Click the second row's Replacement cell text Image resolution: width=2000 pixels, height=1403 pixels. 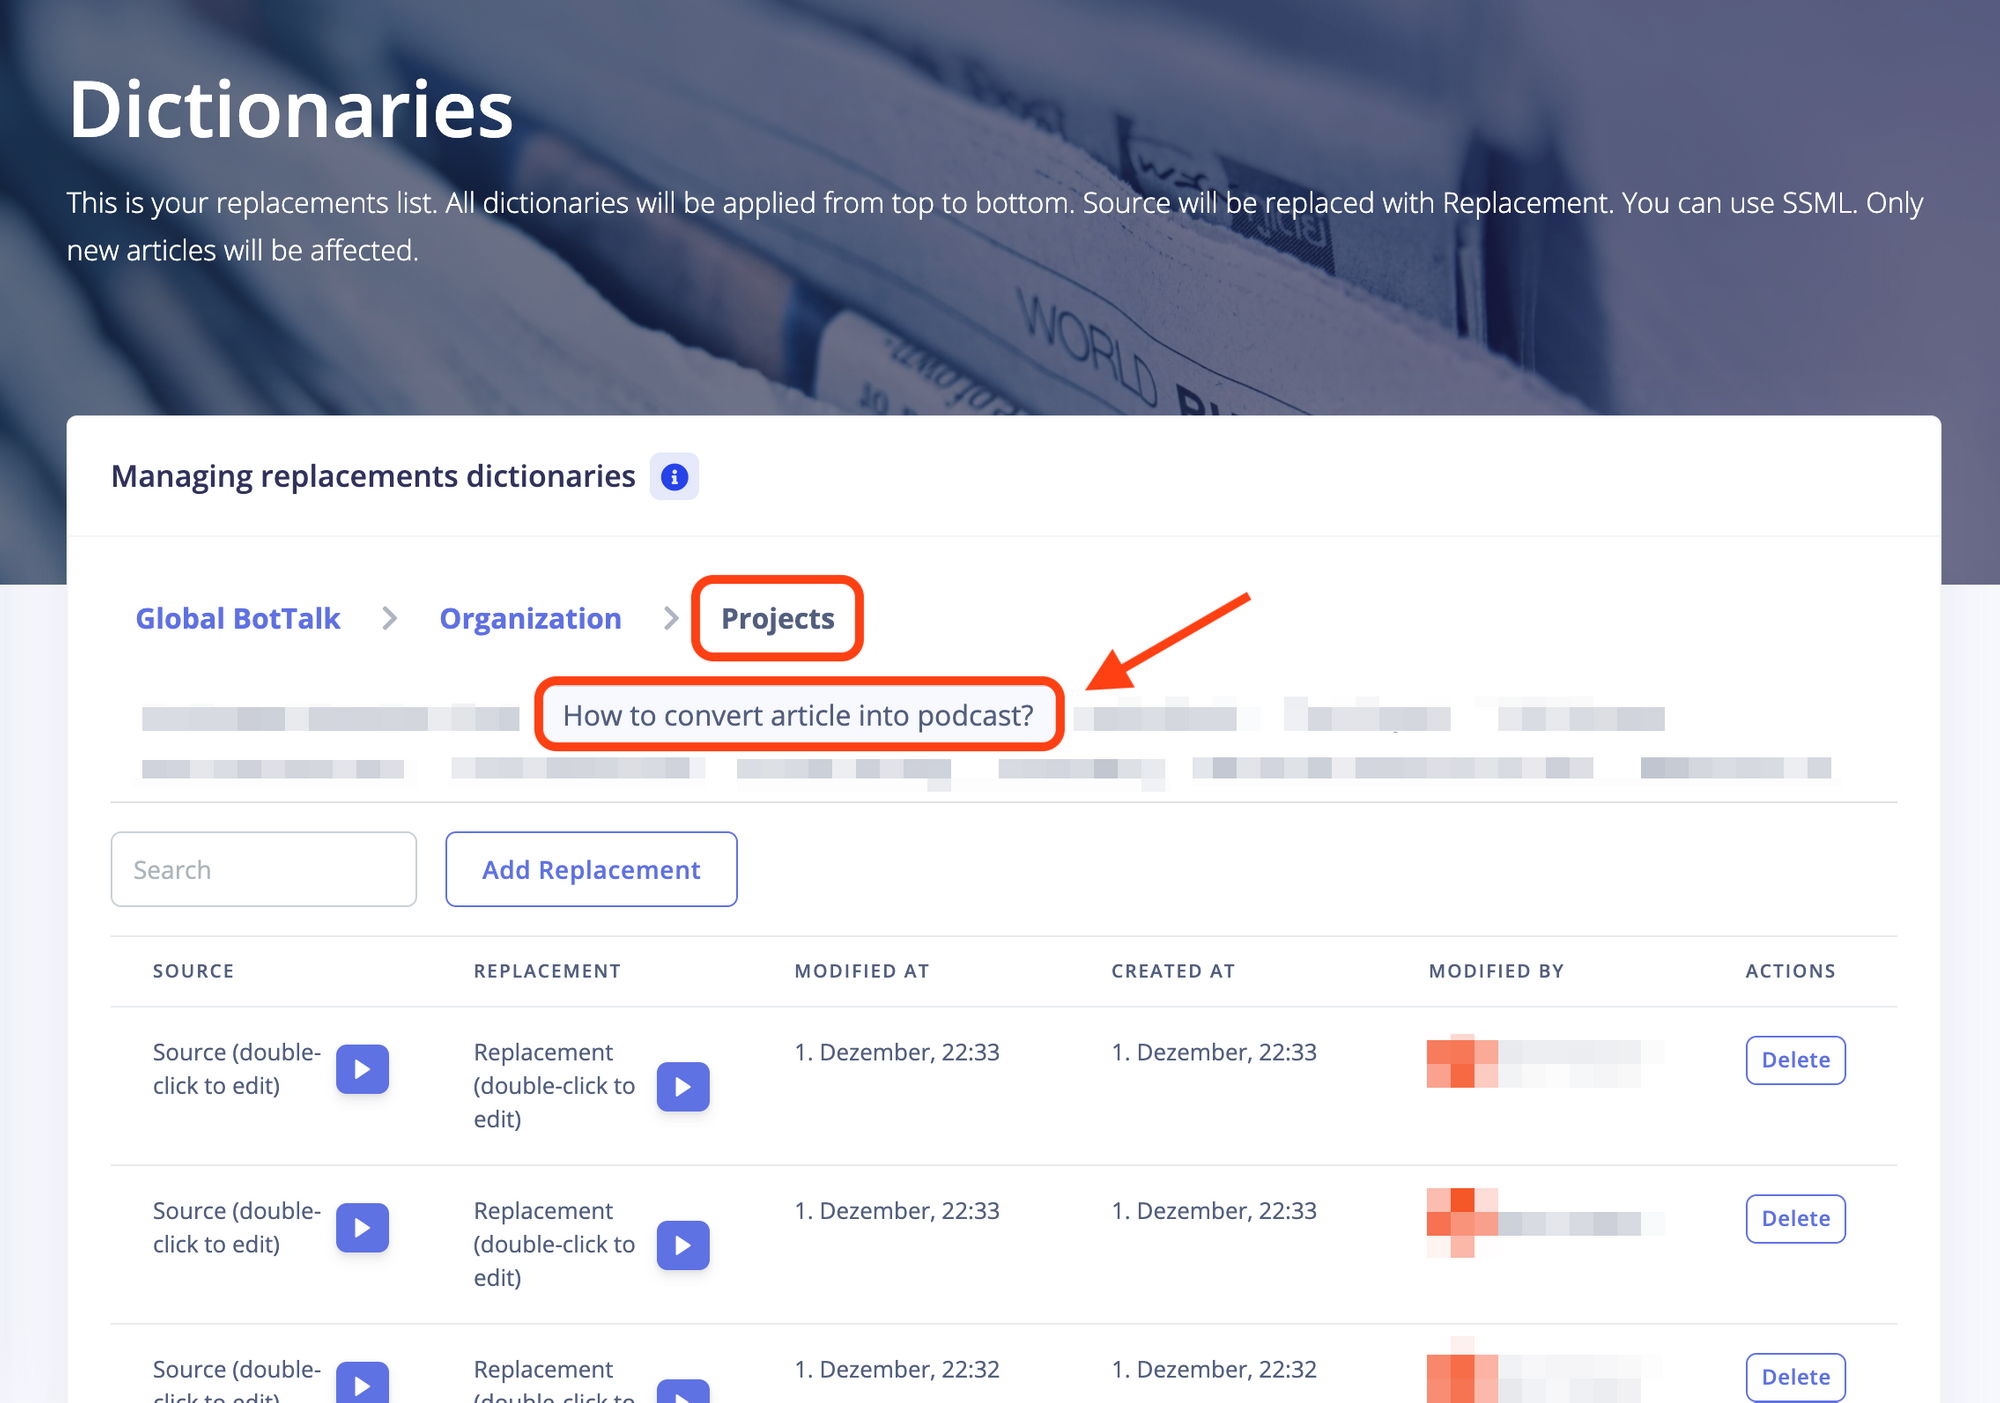(554, 1245)
